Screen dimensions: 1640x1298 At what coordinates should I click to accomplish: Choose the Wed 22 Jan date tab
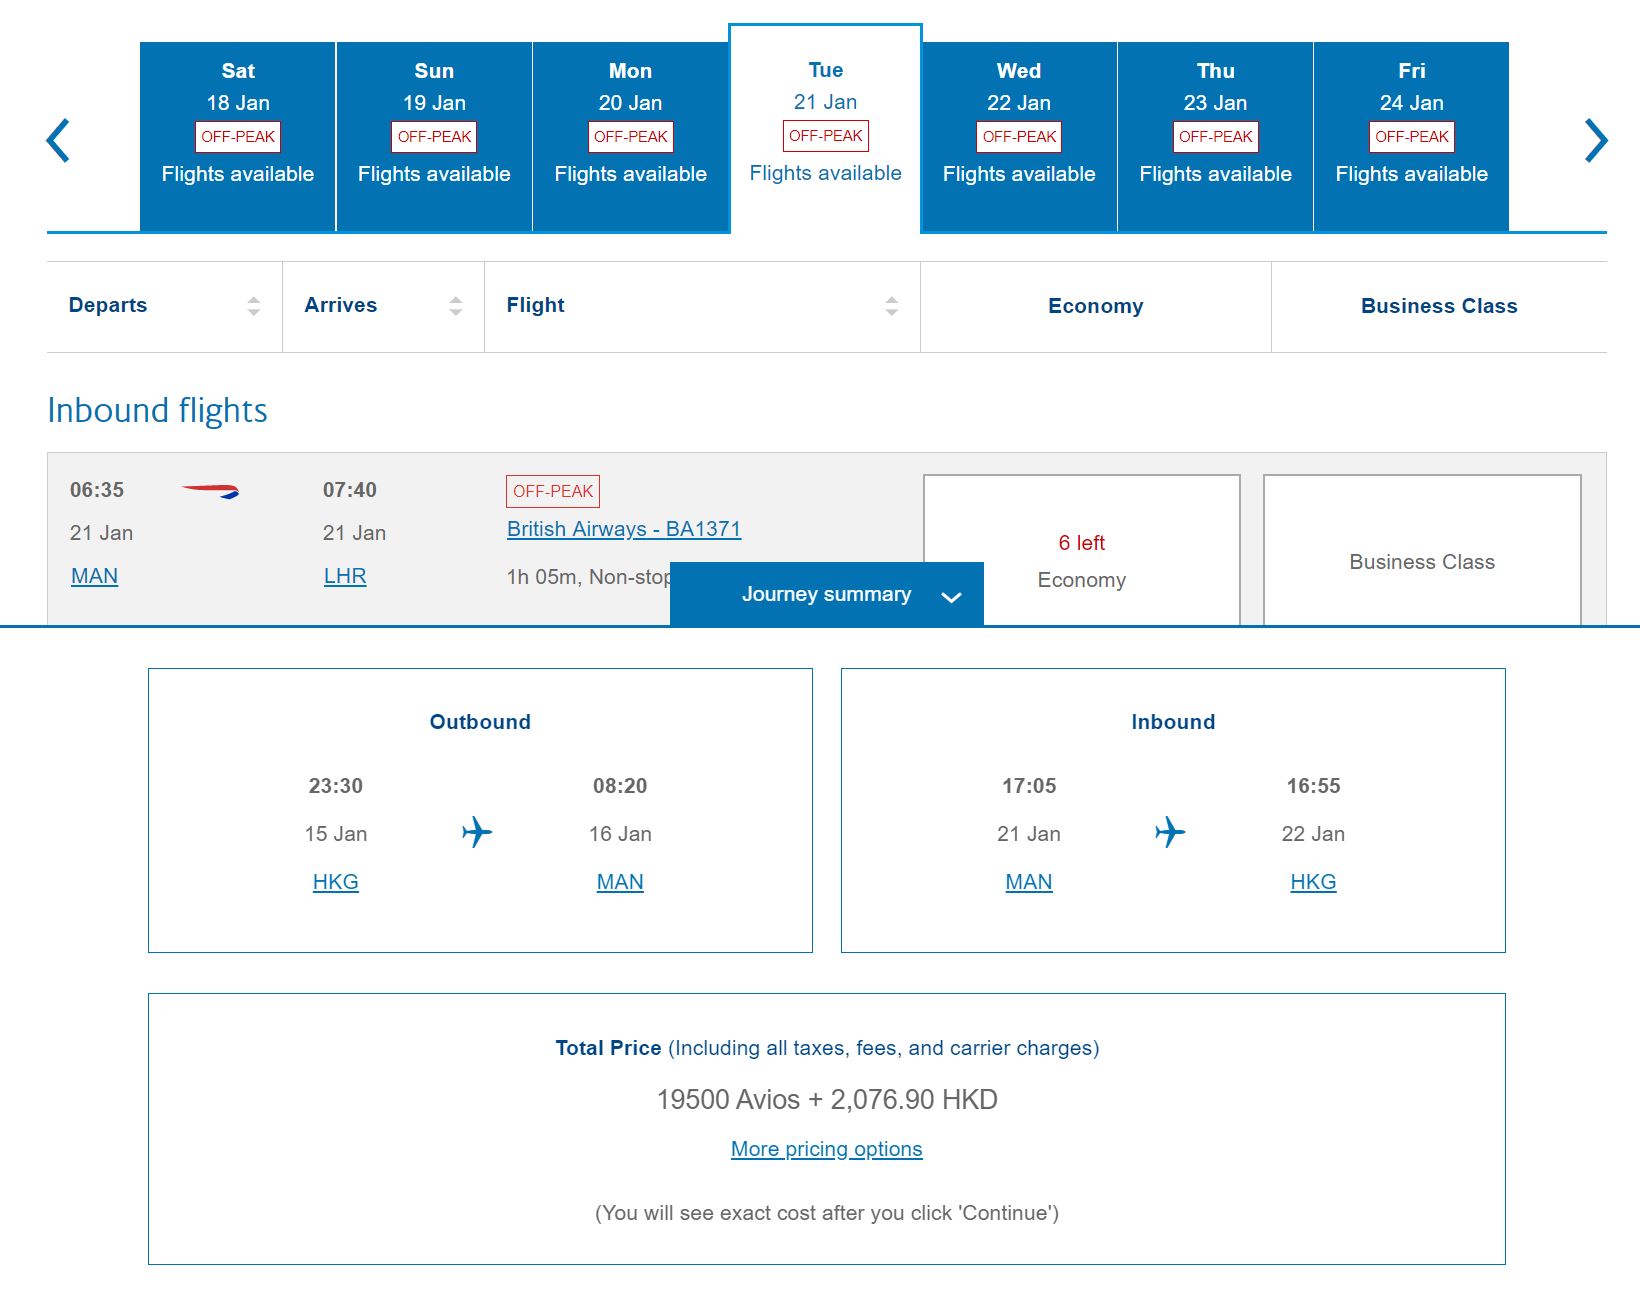tap(1019, 137)
